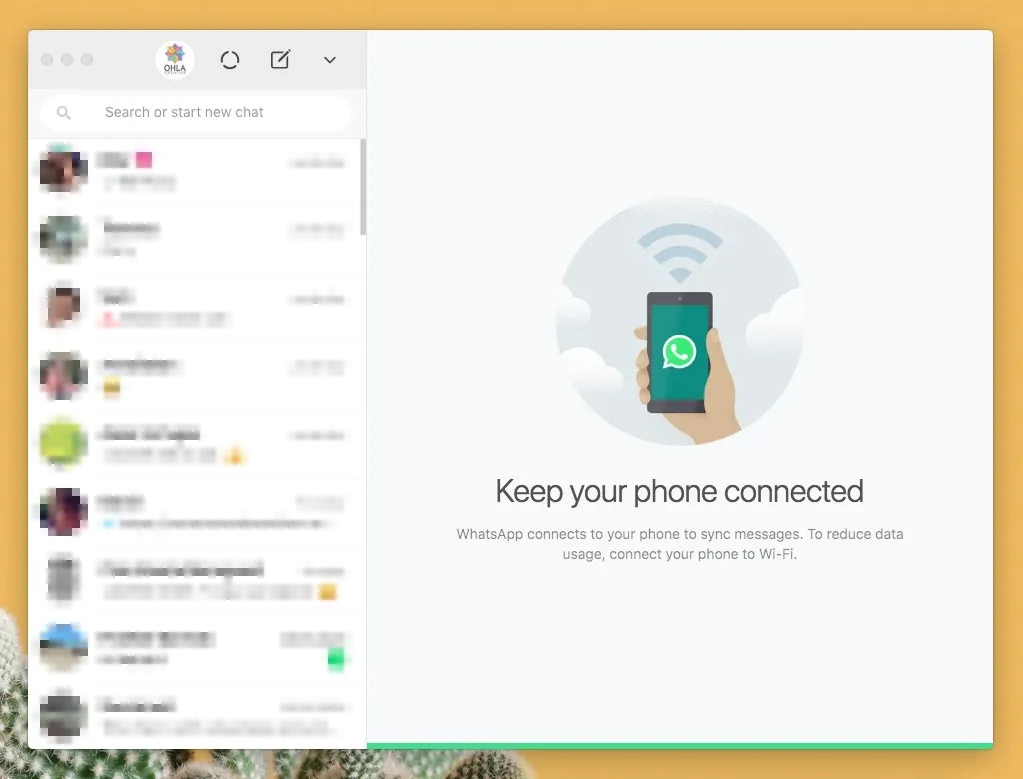
Task: Click the chat list scrollbar thumb
Action: [363, 187]
